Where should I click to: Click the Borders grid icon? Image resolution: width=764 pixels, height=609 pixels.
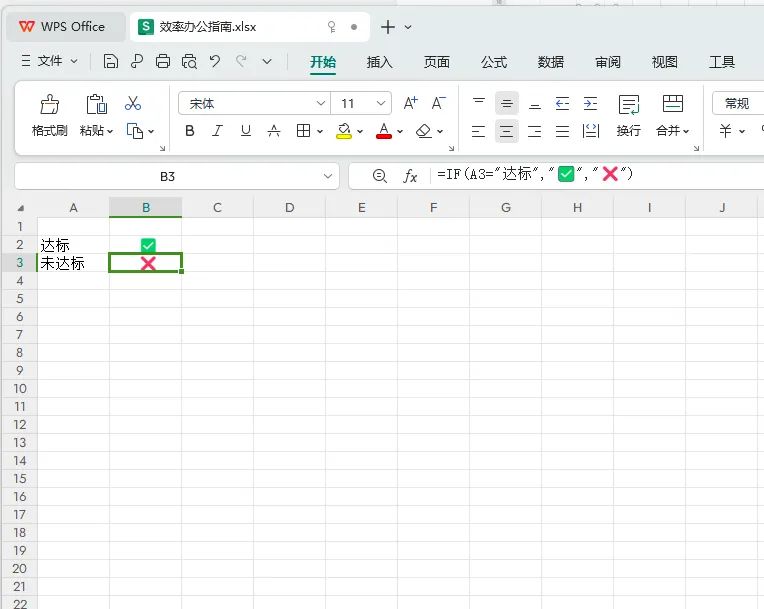point(304,131)
